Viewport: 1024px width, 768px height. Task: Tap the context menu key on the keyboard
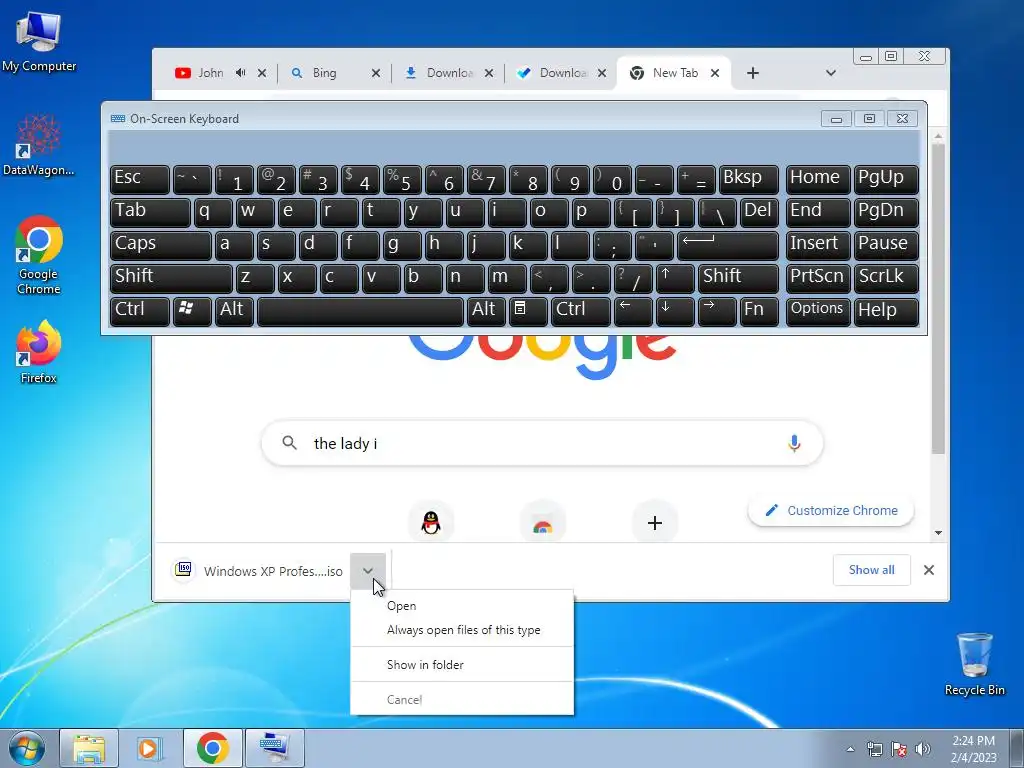pyautogui.click(x=528, y=310)
